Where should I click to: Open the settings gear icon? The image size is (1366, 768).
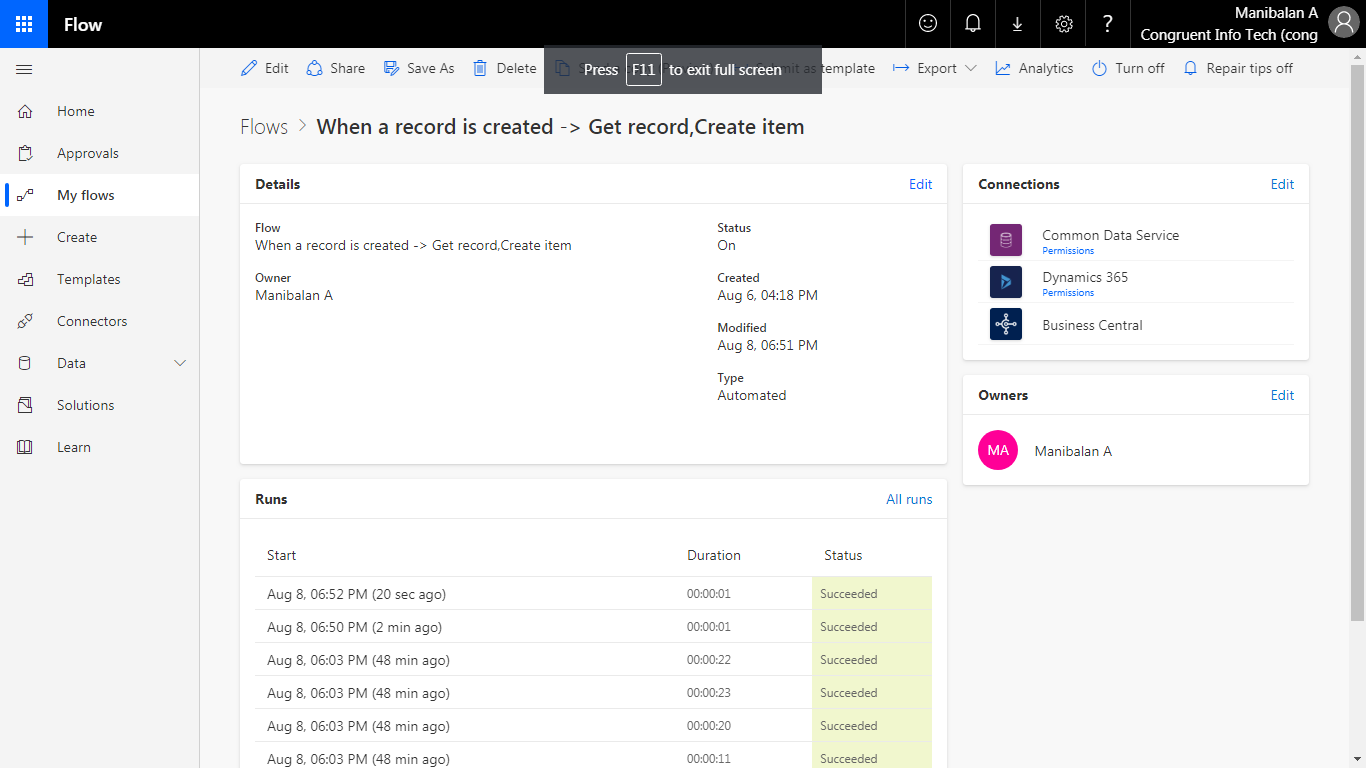(1064, 24)
